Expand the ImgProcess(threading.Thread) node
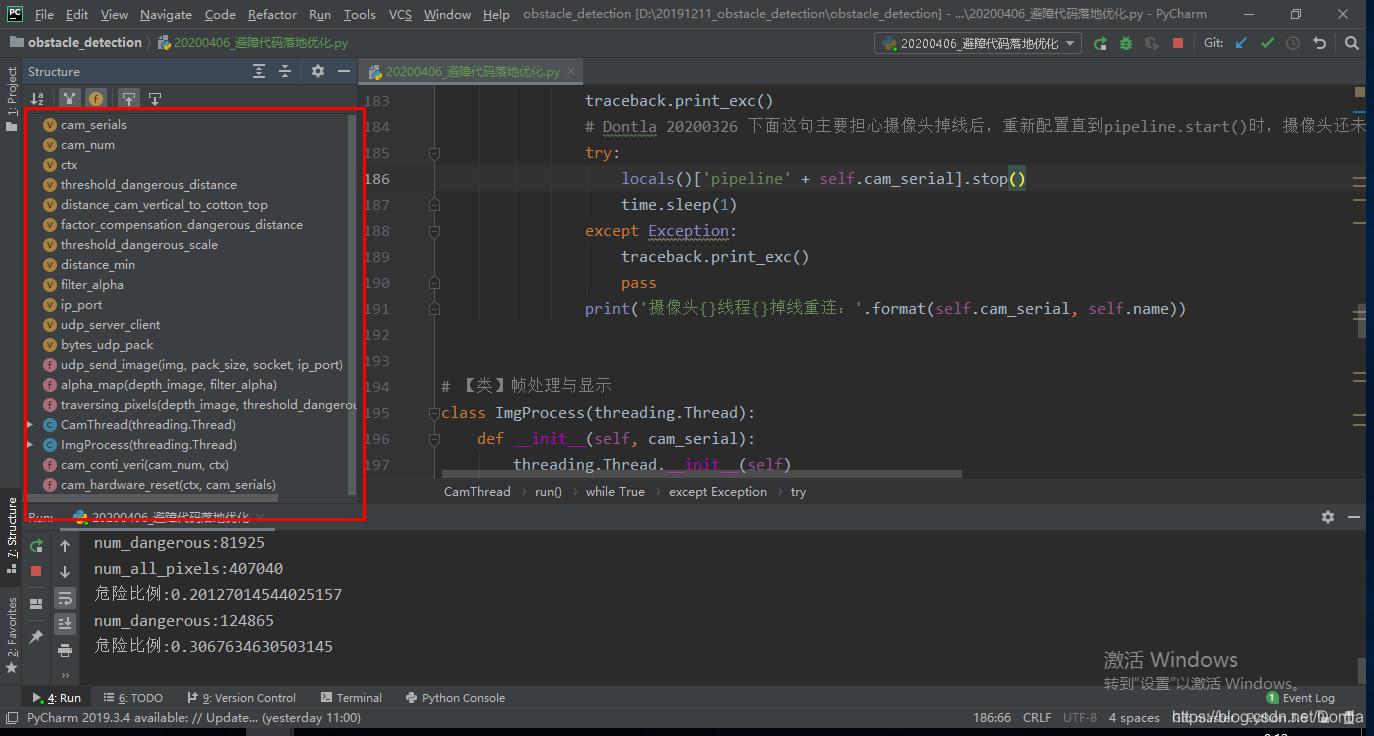 31,444
